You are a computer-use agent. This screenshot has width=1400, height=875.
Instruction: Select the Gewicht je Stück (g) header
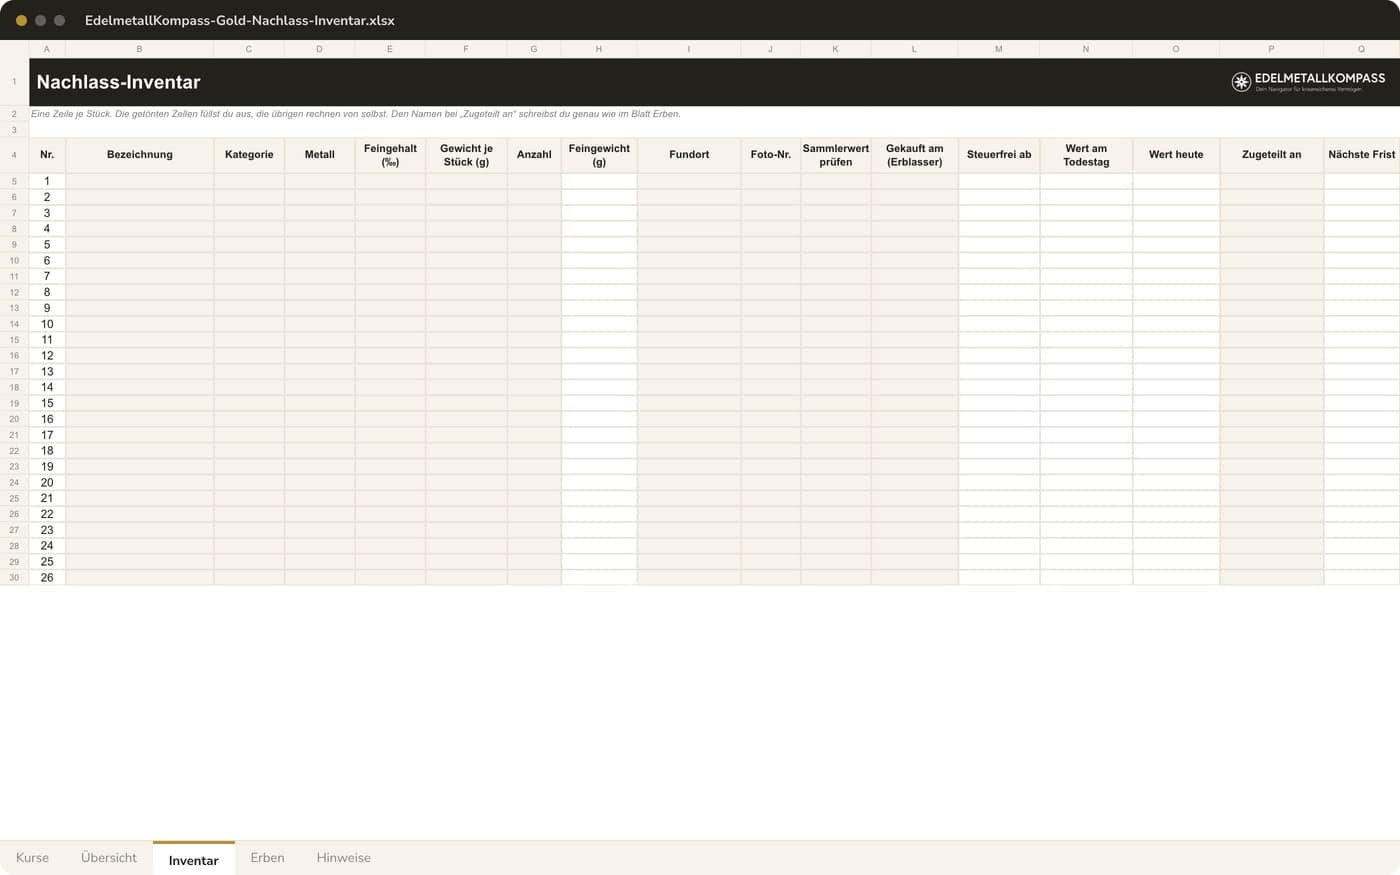[x=466, y=155]
